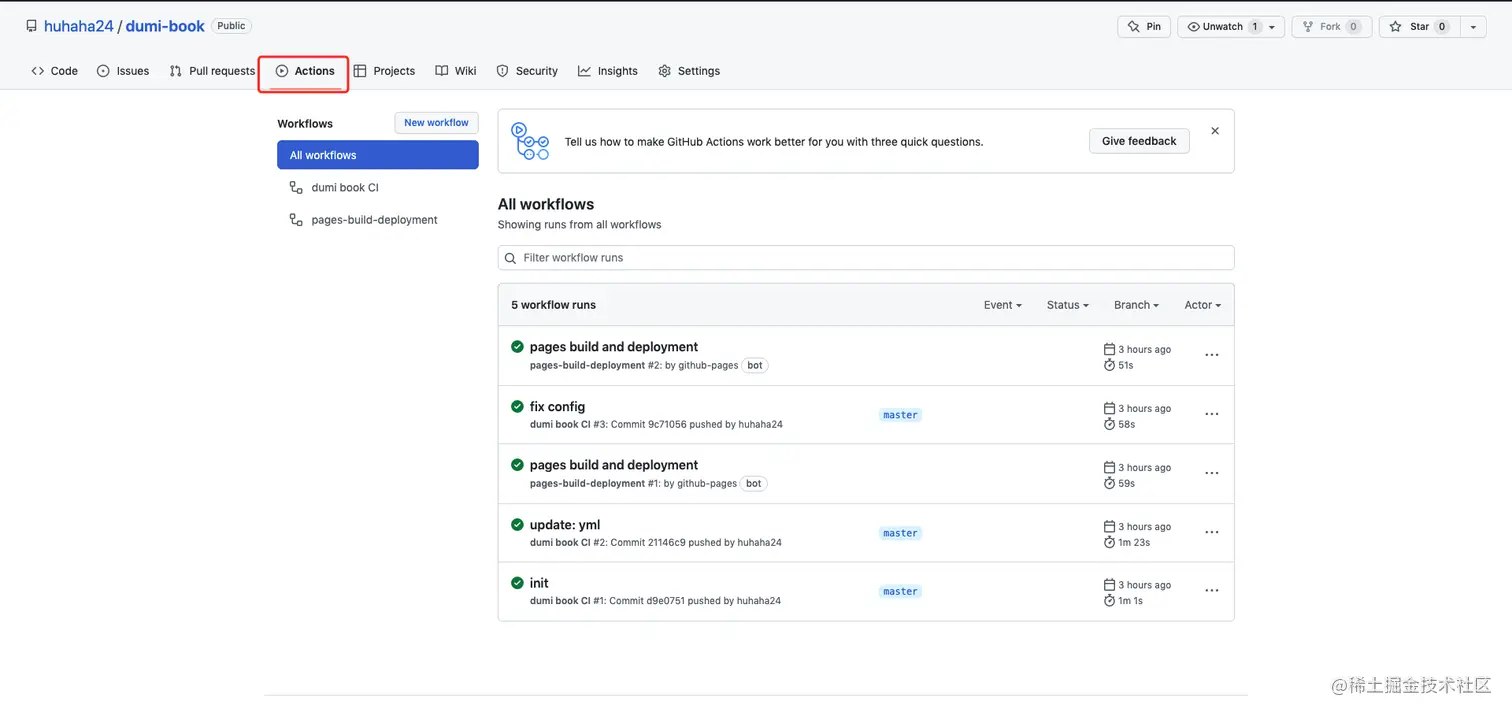Dismiss the feedback banner with X icon
Screen dimensions: 1512x716
pos(1215,131)
